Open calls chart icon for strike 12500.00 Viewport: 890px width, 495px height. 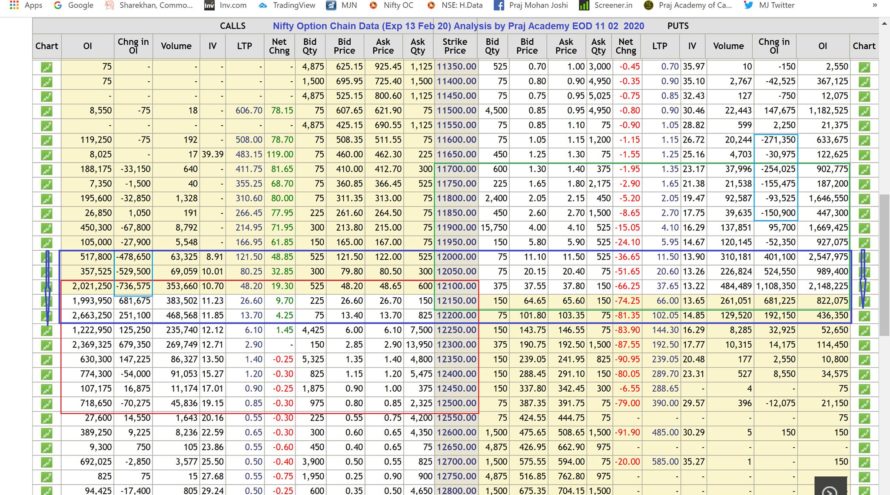pos(47,404)
